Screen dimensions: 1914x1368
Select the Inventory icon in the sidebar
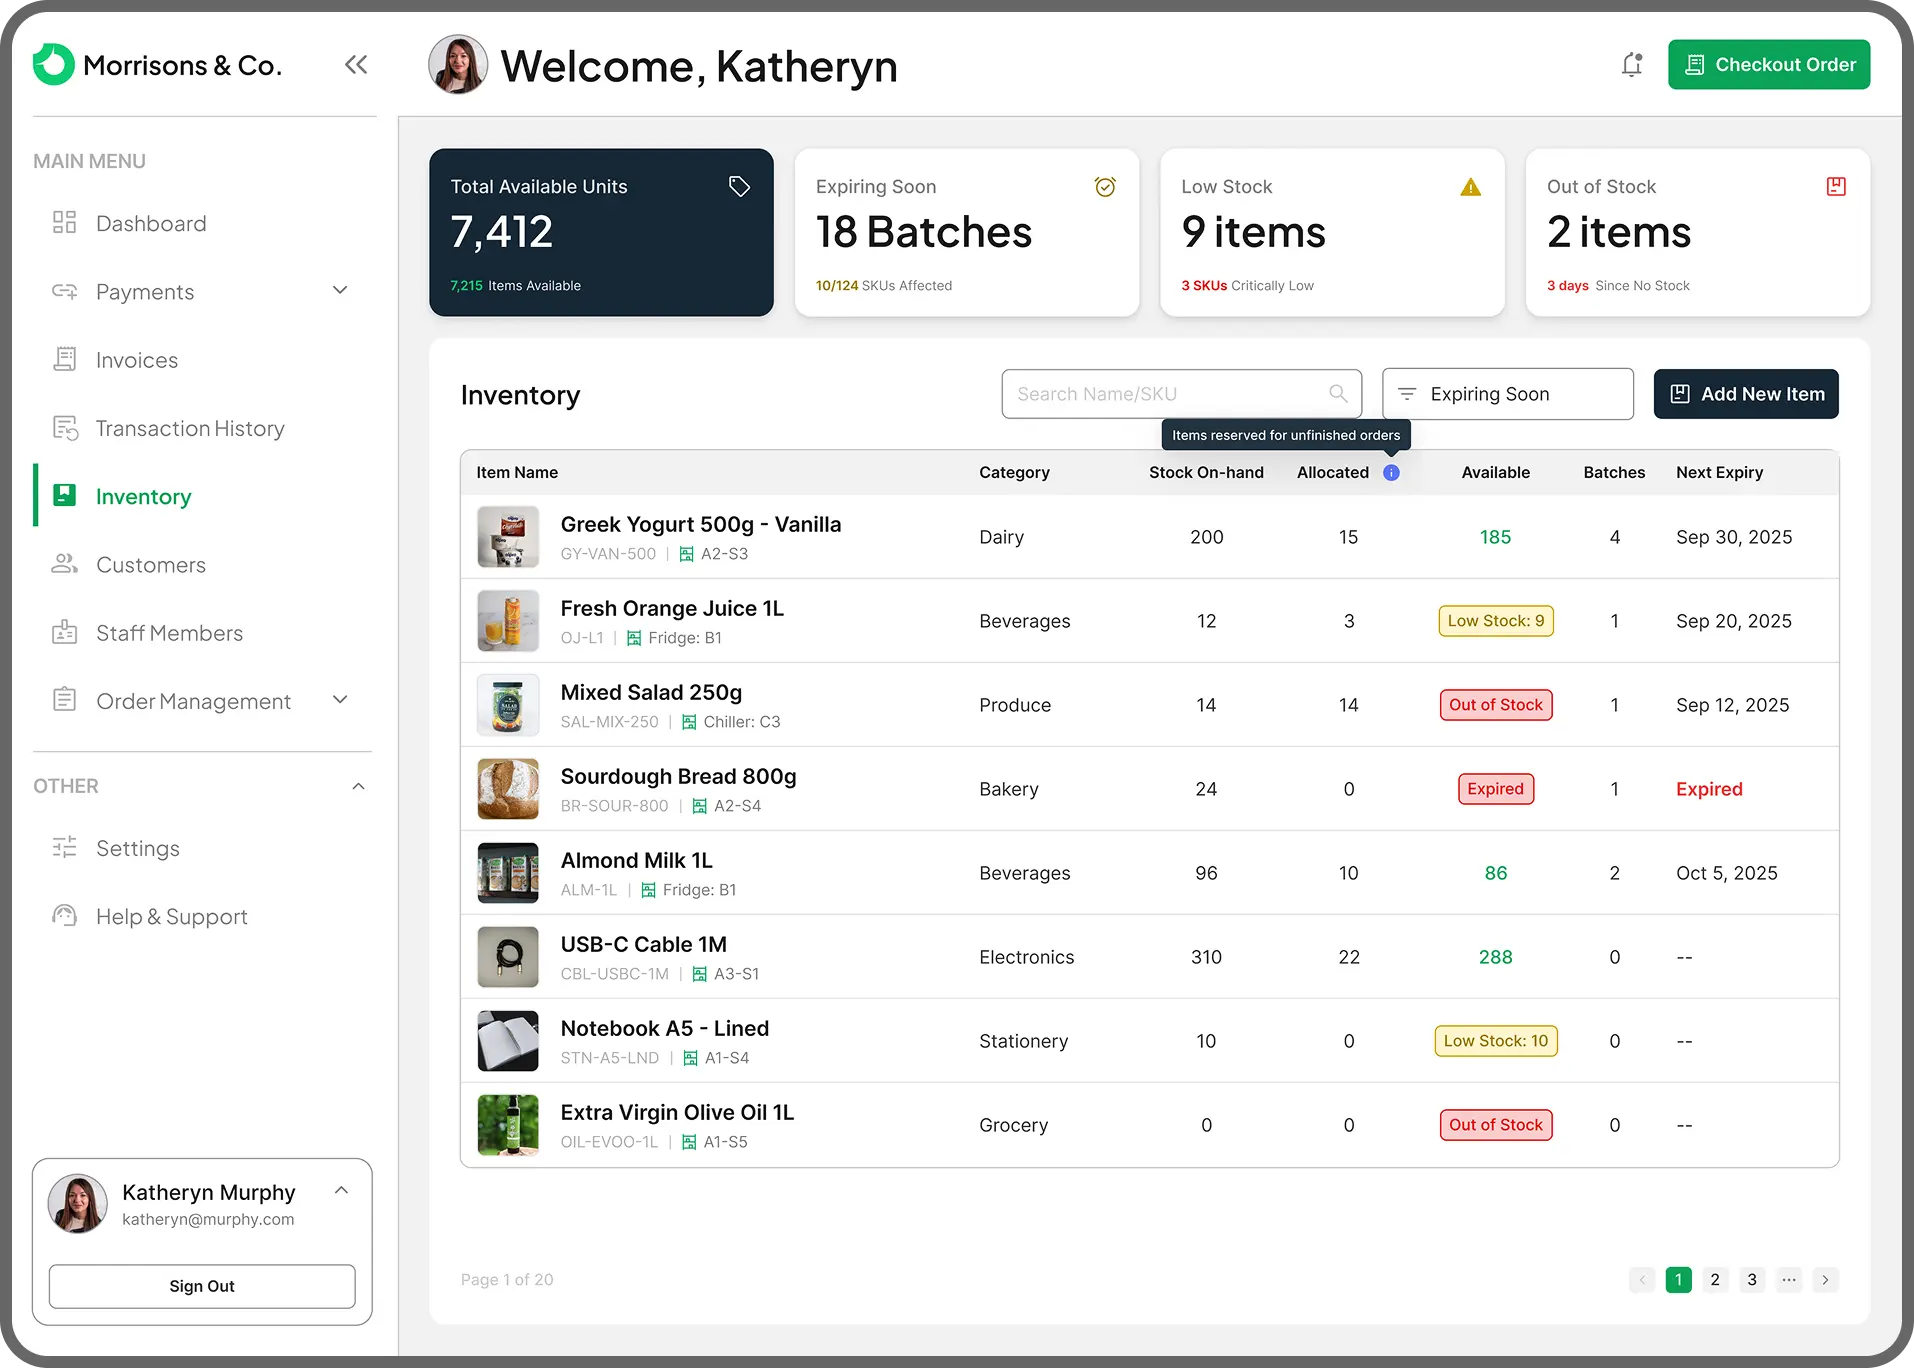[x=65, y=495]
